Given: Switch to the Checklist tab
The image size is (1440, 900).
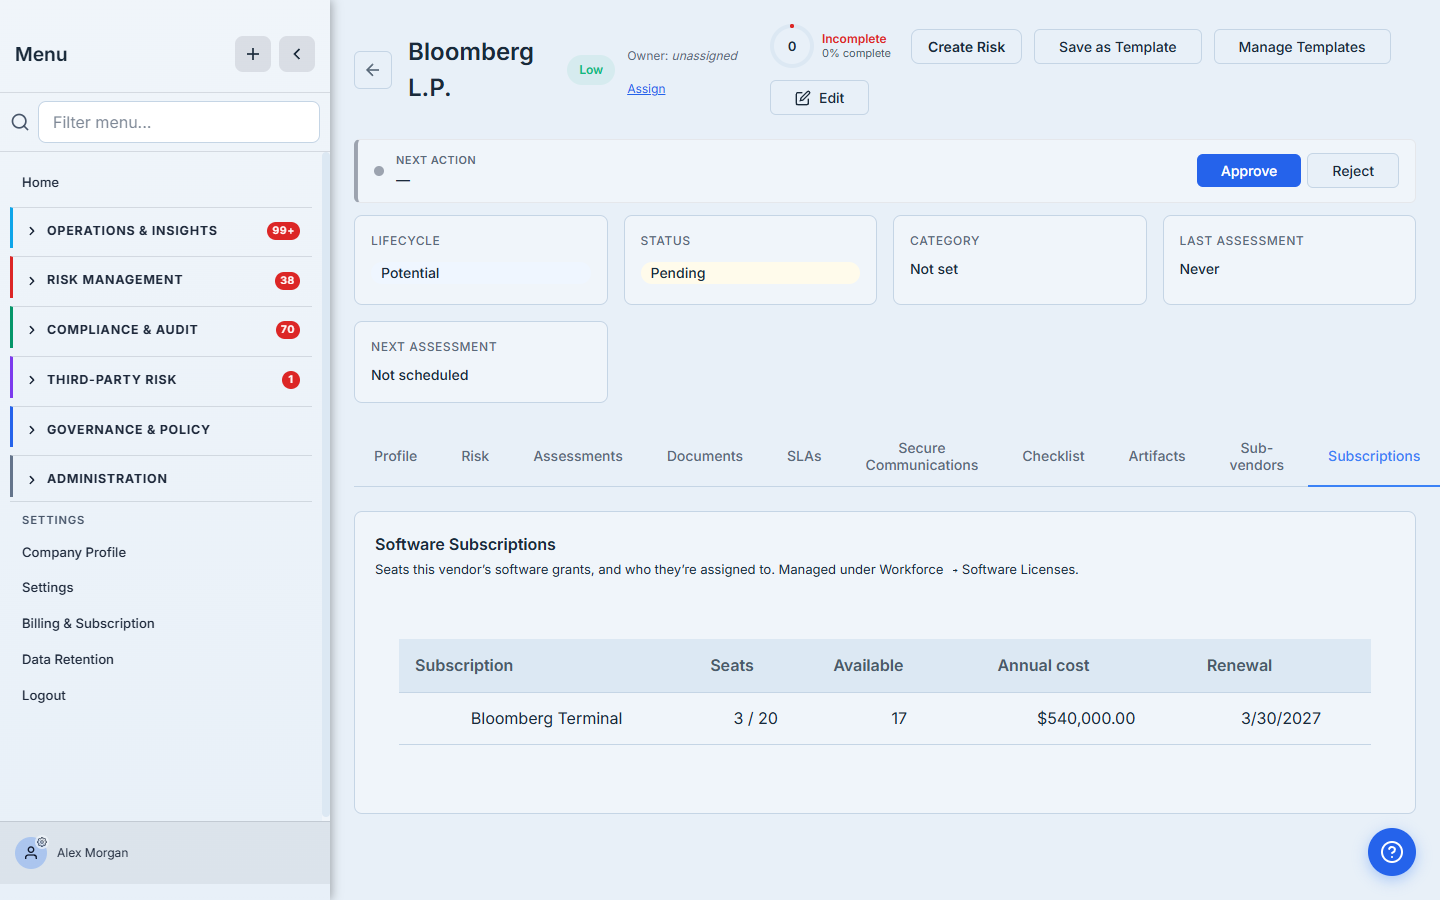Looking at the screenshot, I should [1053, 456].
